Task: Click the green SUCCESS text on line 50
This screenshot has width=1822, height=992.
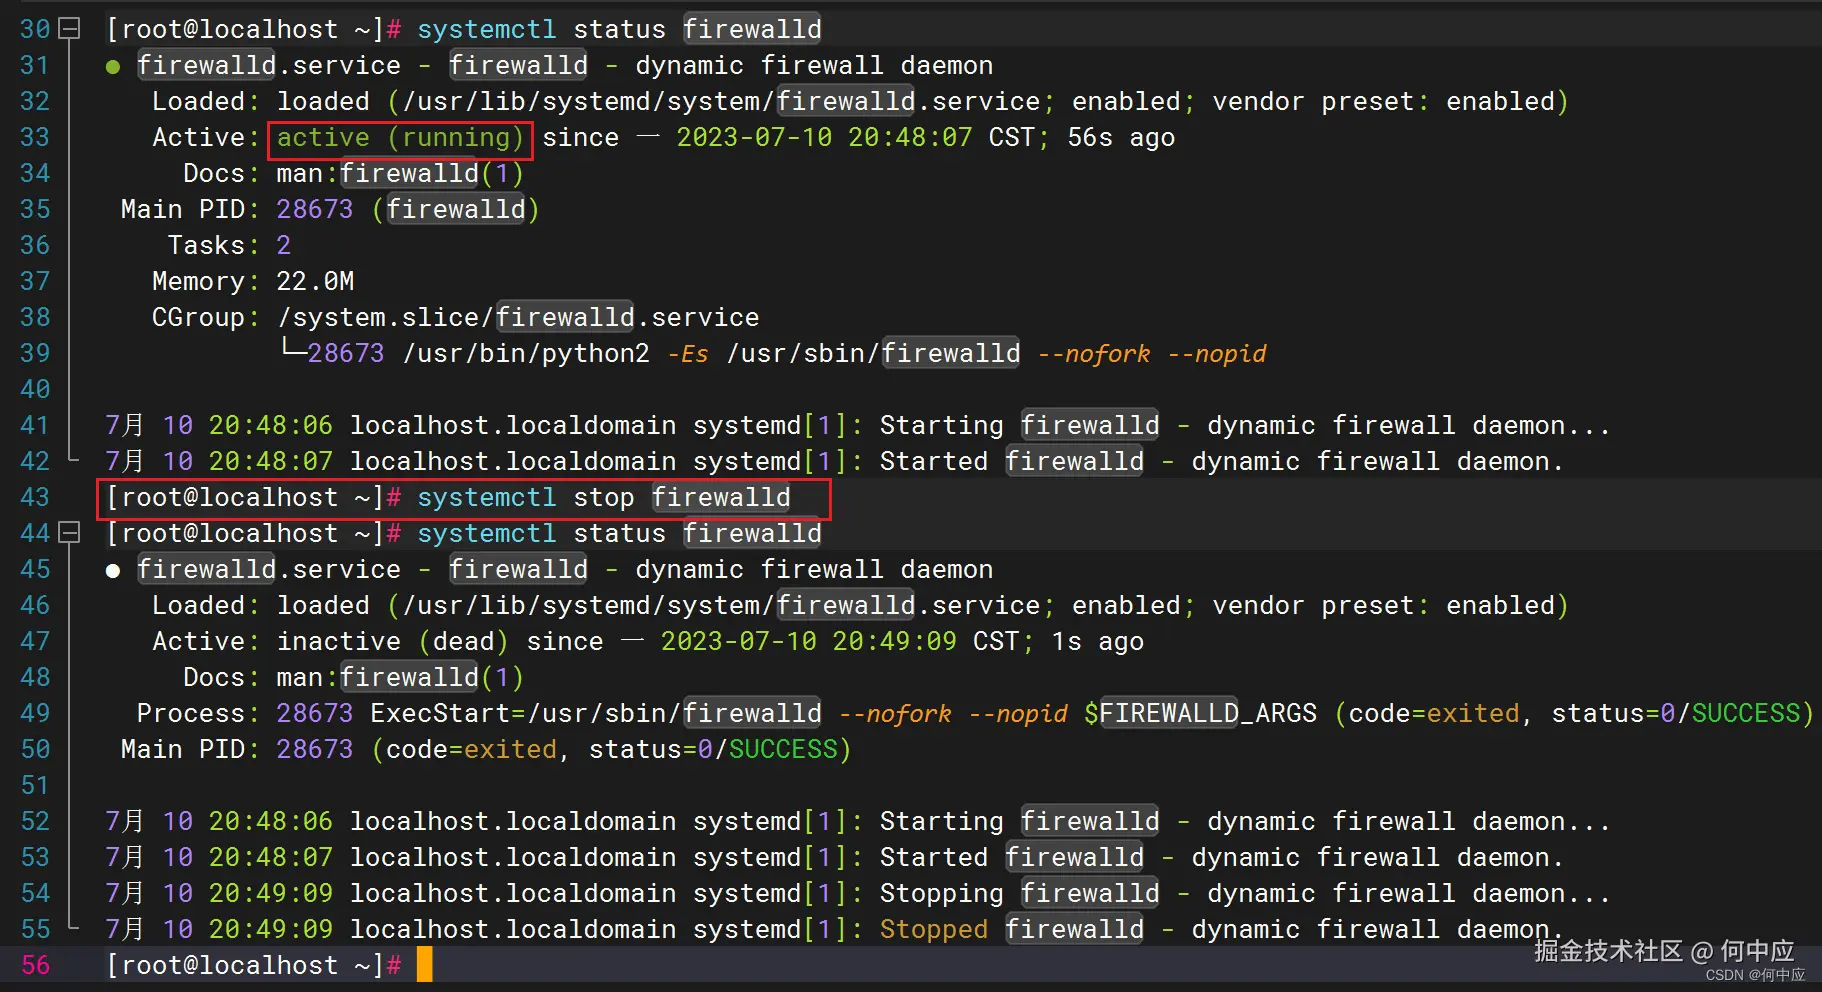Action: 783,749
